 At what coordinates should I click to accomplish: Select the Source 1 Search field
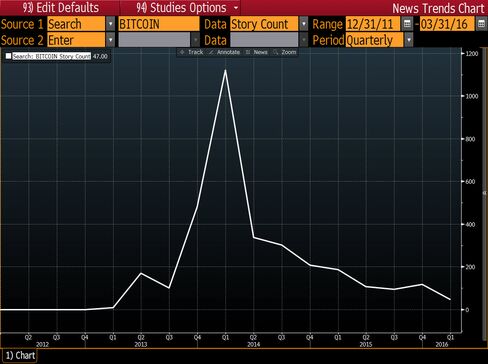76,24
